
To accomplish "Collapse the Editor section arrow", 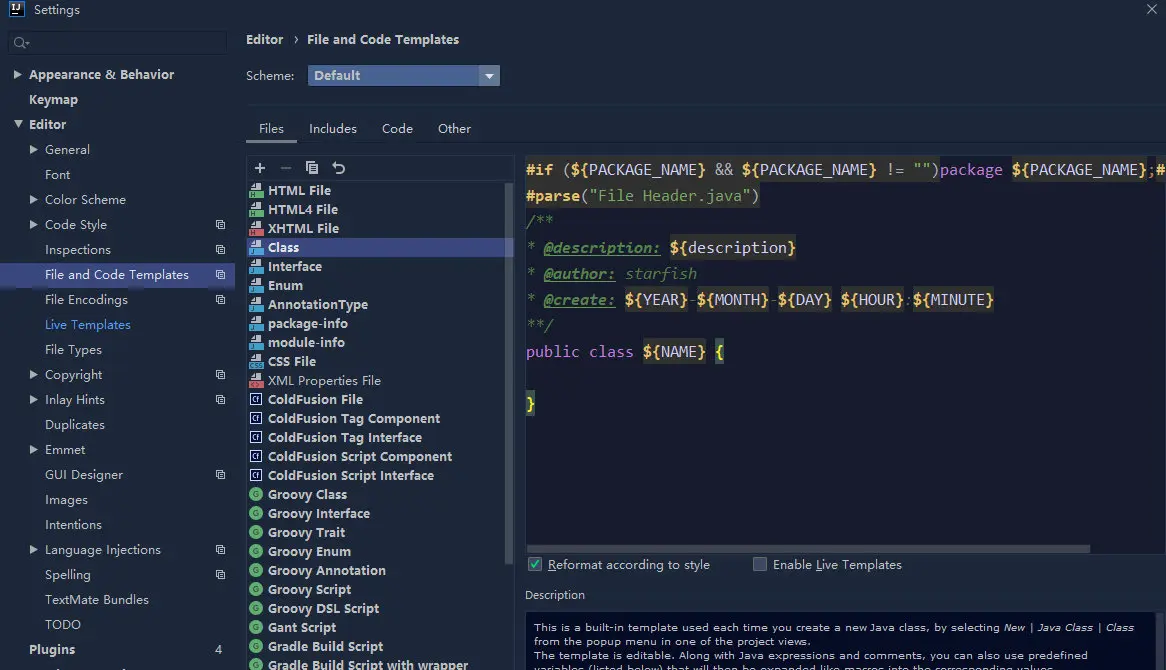I will (18, 124).
